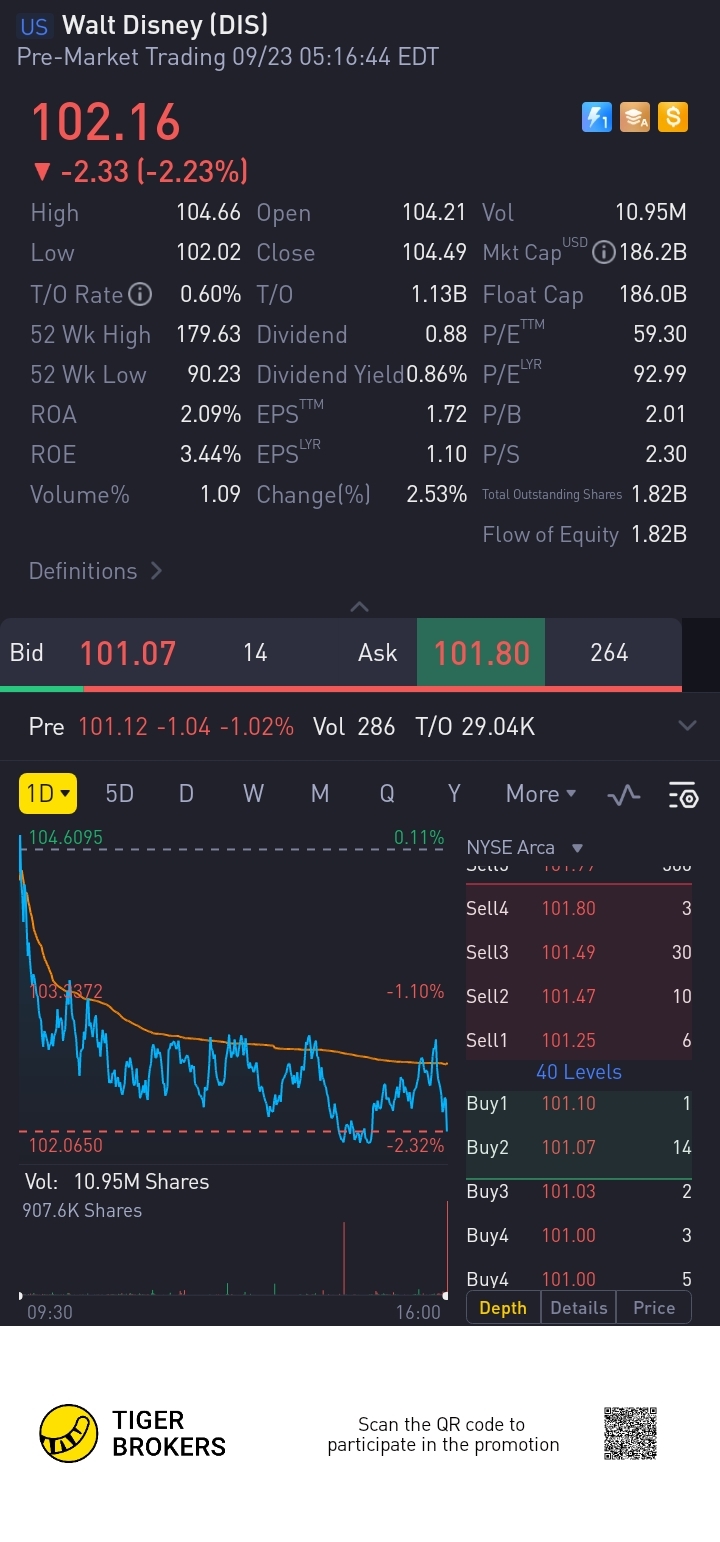Image resolution: width=720 pixels, height=1542 pixels.
Task: Tap the Tiger Brokers logo
Action: [132, 1434]
